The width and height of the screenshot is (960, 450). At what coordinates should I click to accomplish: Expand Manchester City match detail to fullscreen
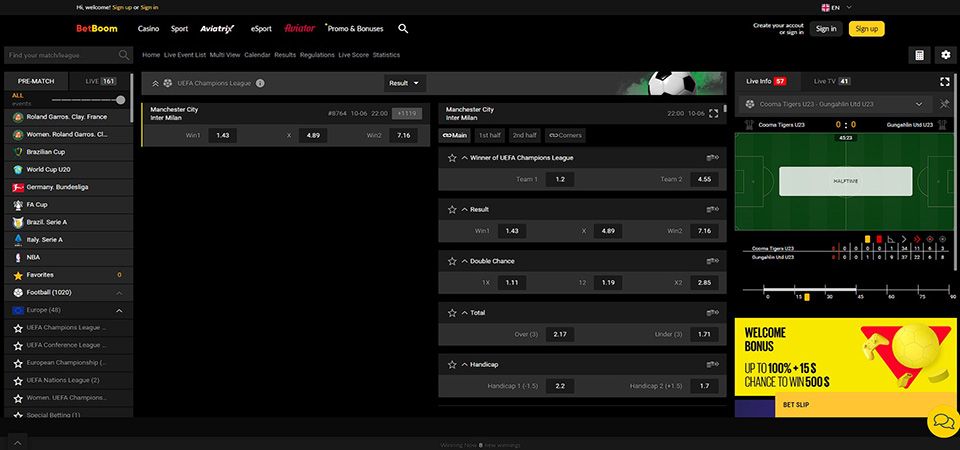pyautogui.click(x=713, y=113)
